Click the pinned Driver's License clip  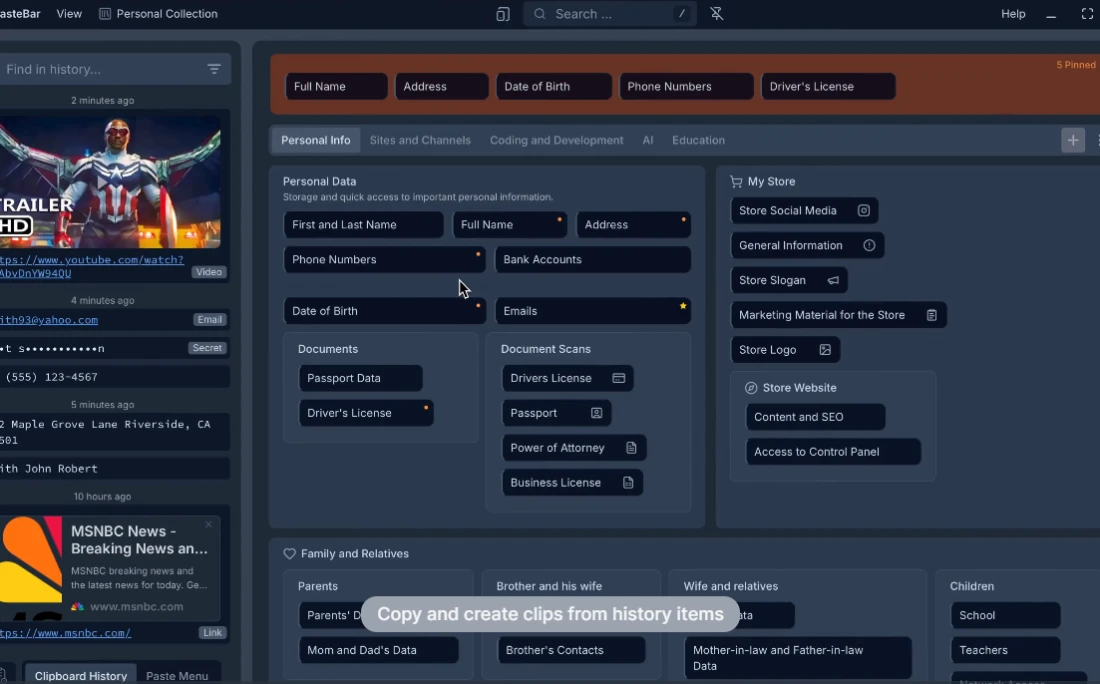(x=827, y=87)
